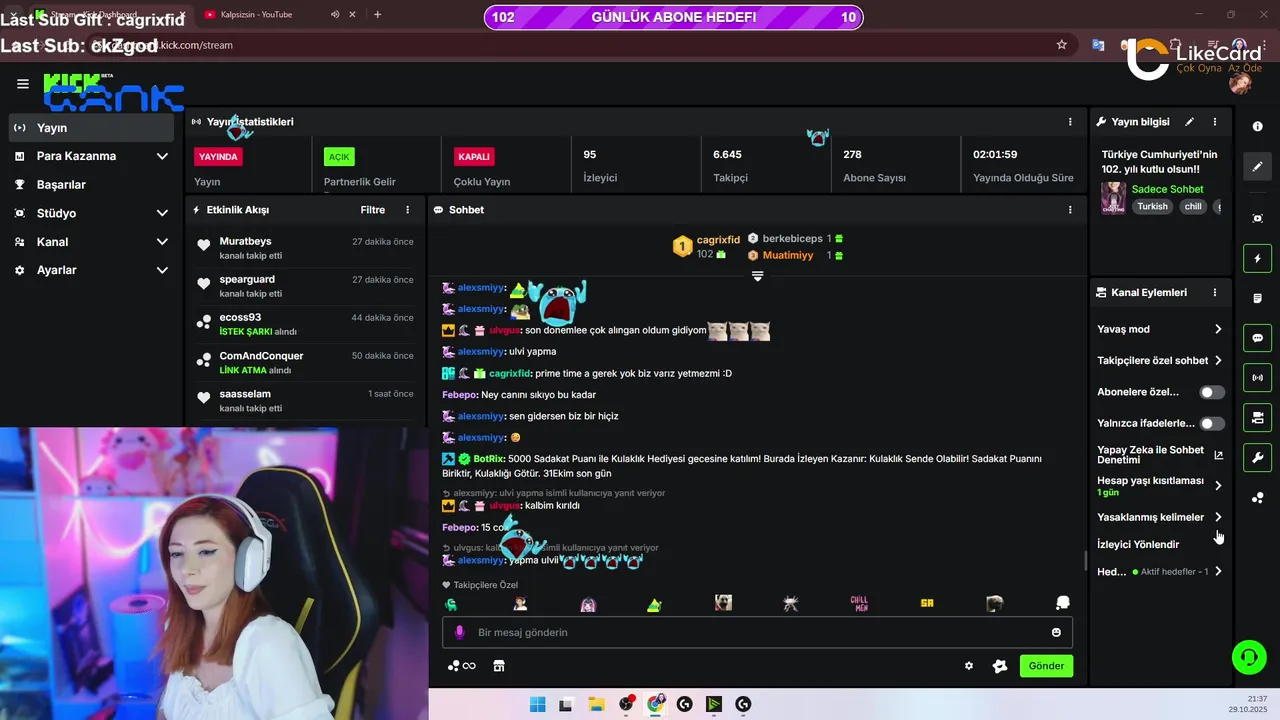Open Hesap yaşı kısıtlaması options

(x=1160, y=486)
